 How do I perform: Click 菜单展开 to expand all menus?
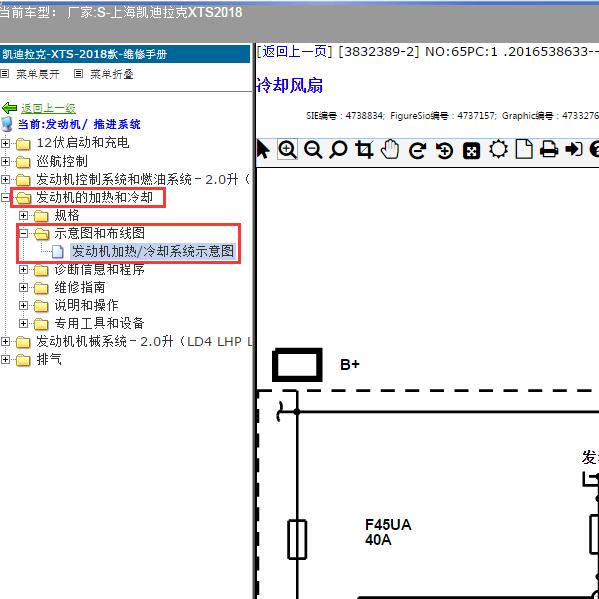[x=38, y=74]
